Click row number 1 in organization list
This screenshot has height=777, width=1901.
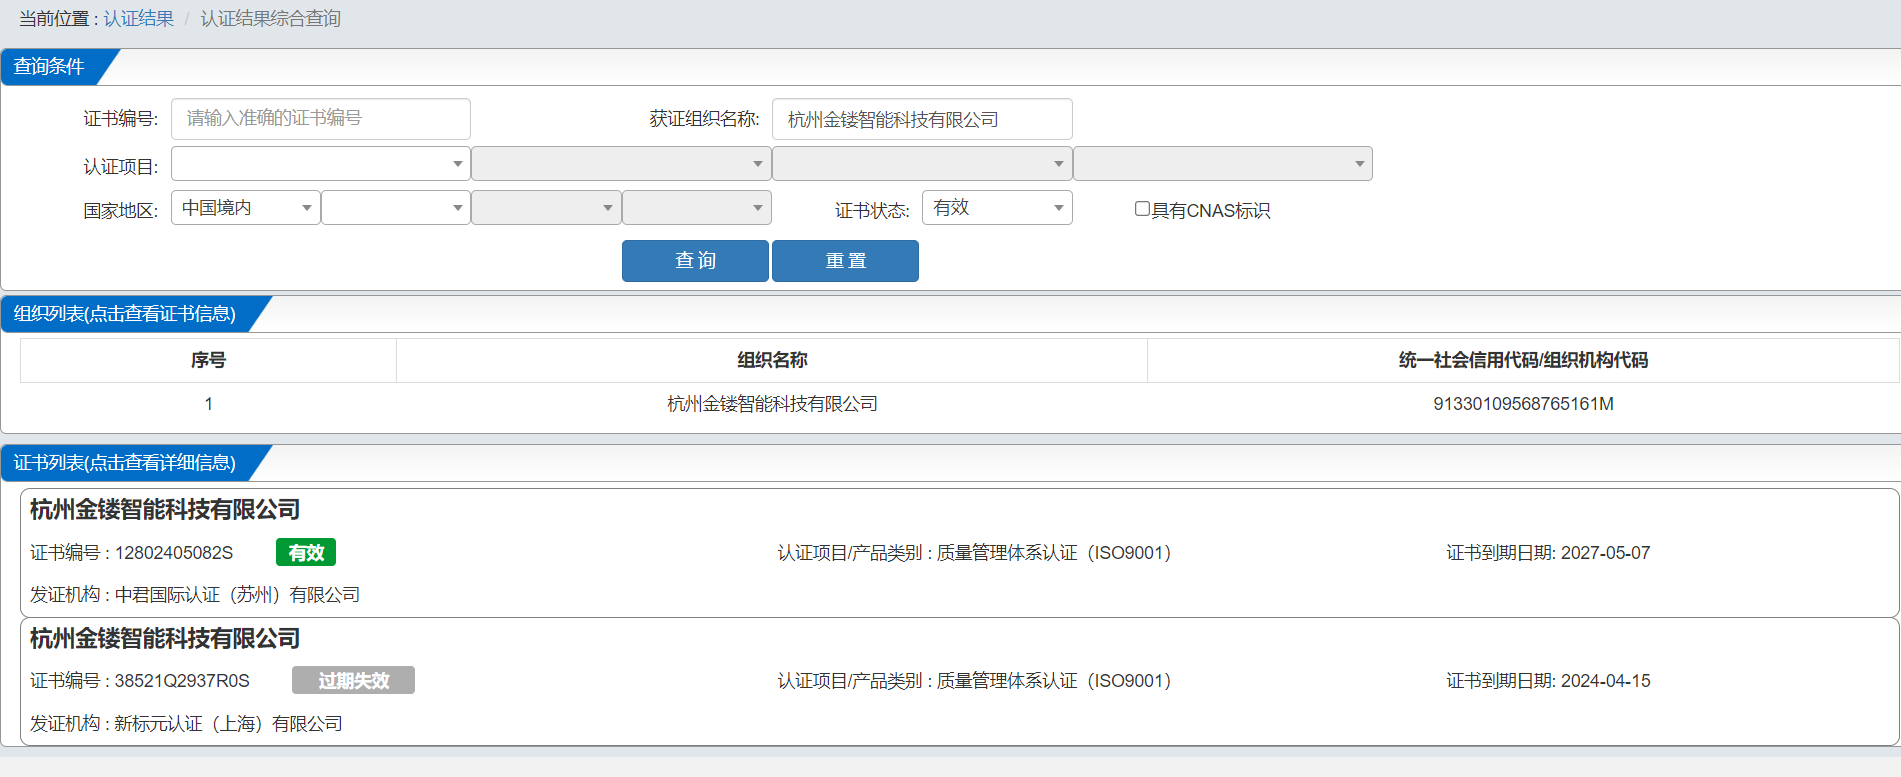pos(208,404)
